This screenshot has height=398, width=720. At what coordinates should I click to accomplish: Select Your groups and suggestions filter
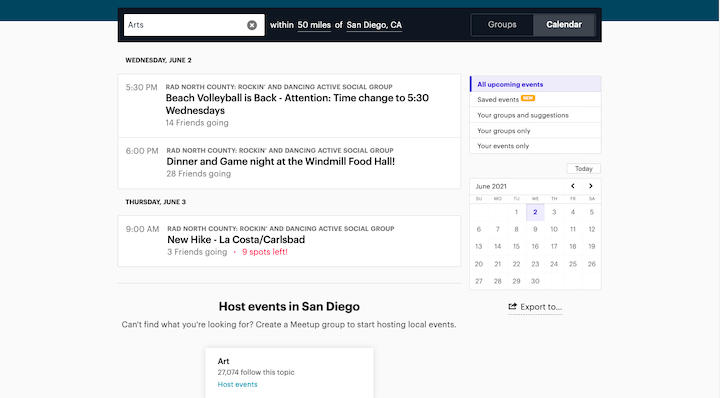click(535, 115)
